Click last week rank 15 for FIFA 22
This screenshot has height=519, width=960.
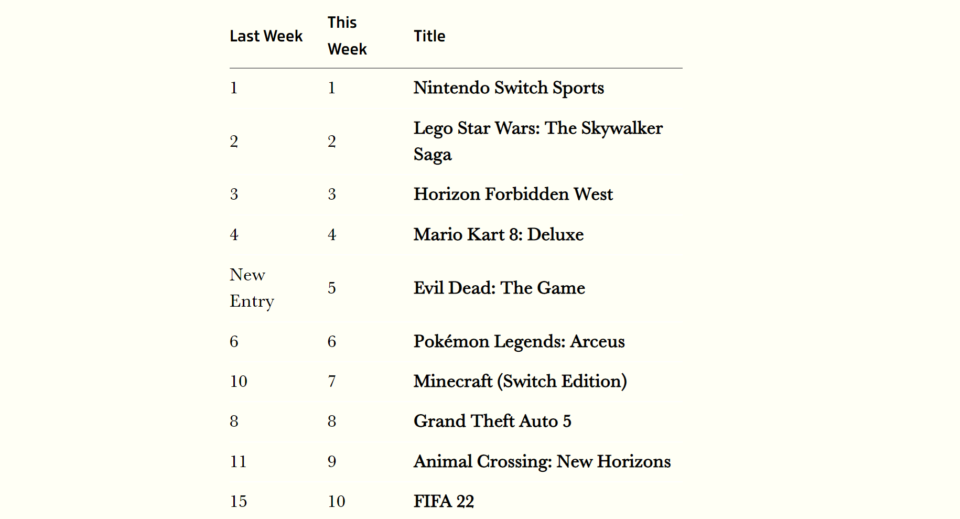click(238, 501)
